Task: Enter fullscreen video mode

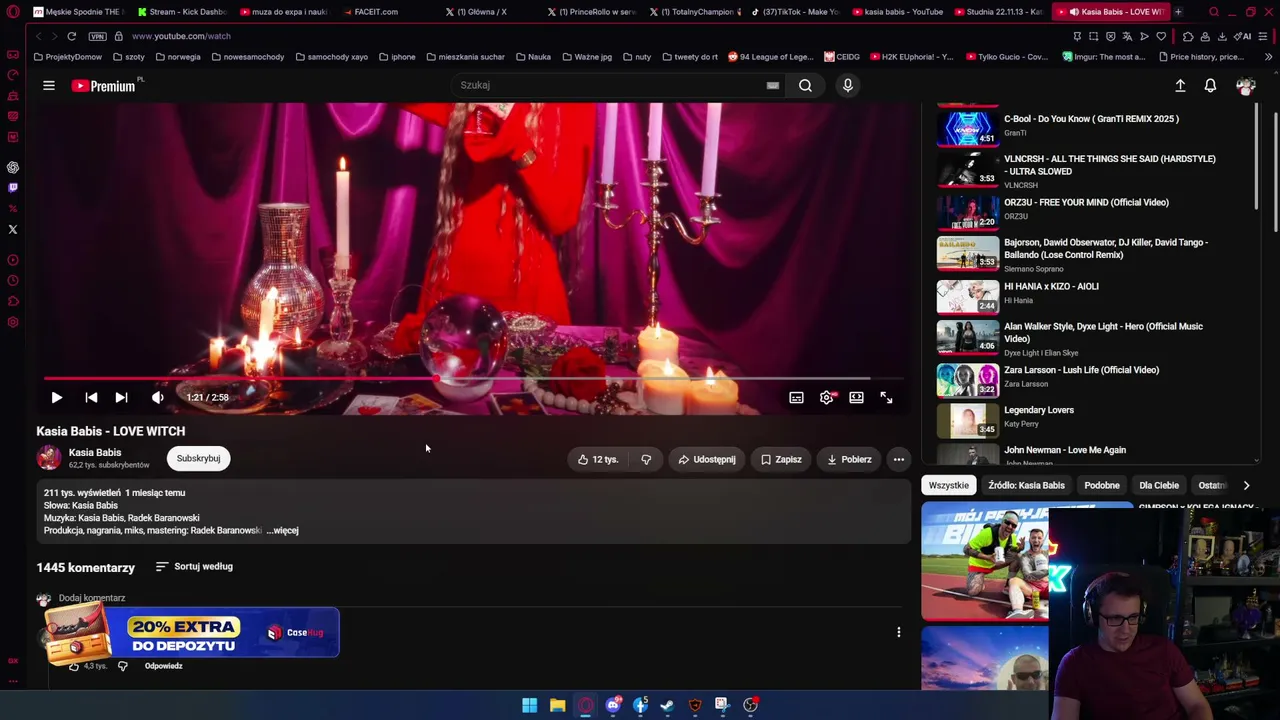Action: [x=886, y=397]
